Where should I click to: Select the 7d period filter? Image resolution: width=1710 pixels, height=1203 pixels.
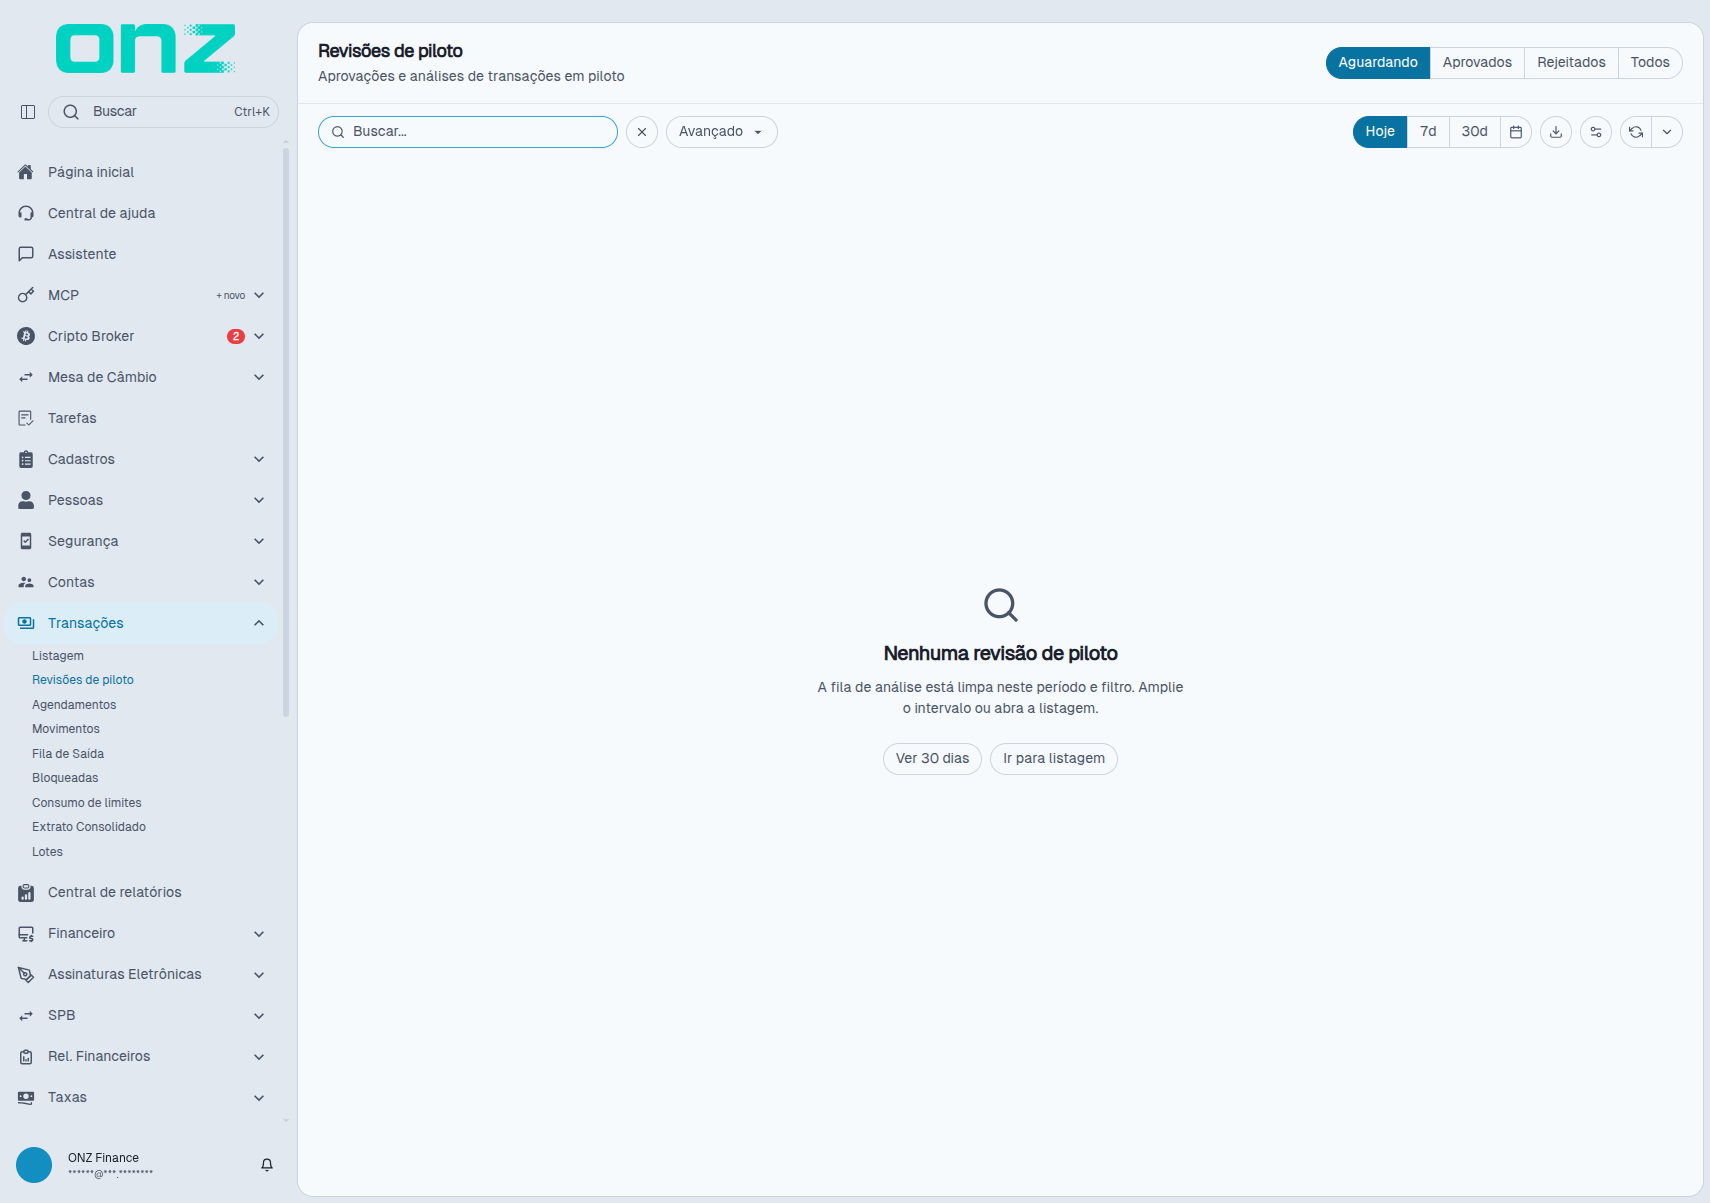click(1428, 132)
